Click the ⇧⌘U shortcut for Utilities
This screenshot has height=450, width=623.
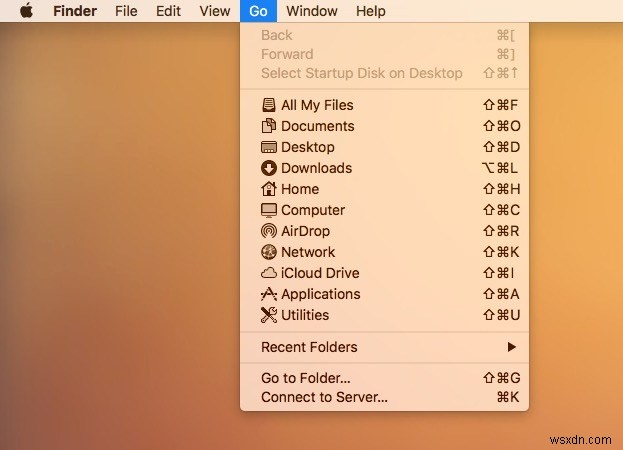501,315
